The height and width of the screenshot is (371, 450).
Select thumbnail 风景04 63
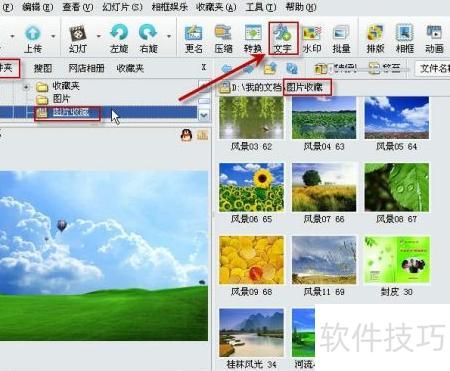point(324,118)
